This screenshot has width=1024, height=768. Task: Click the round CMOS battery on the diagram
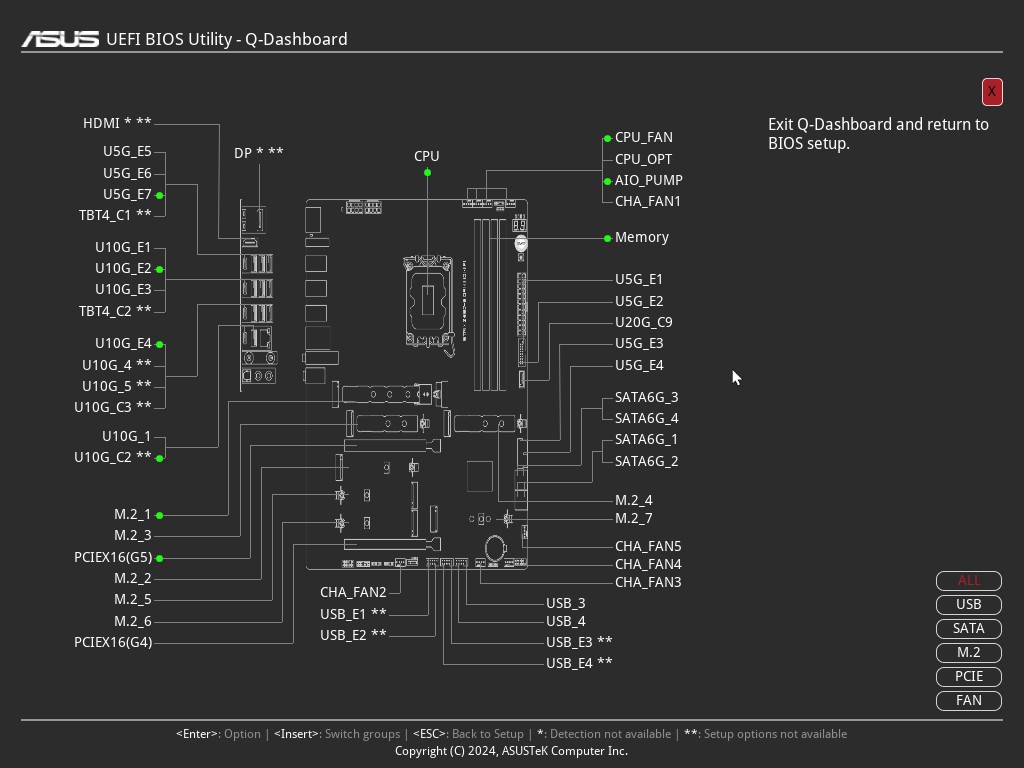[496, 548]
